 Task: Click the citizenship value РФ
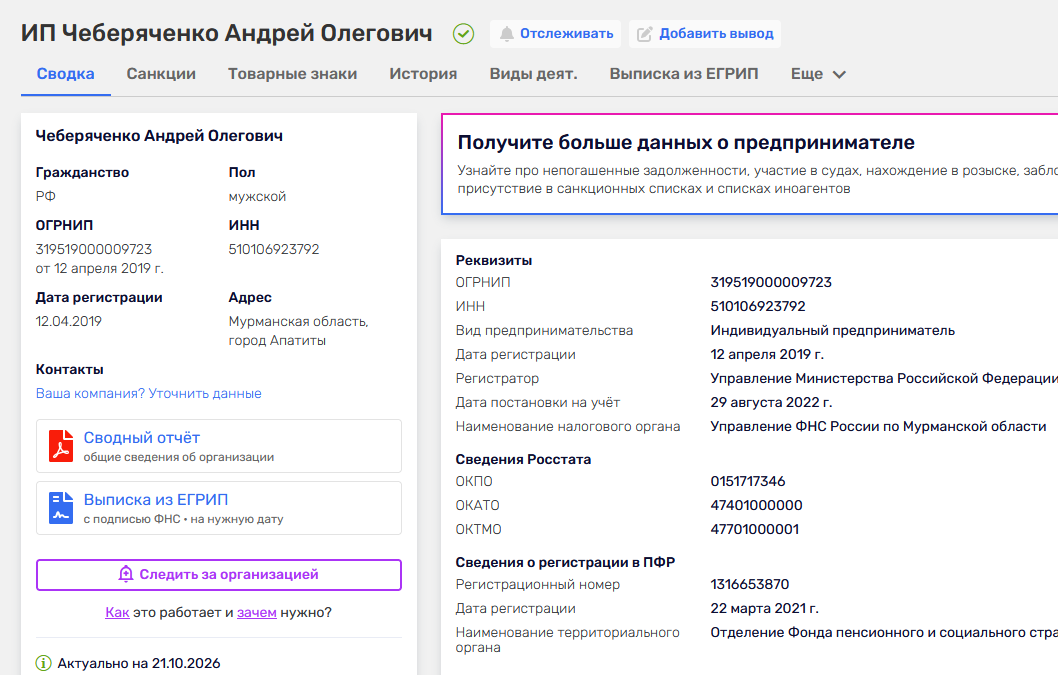click(46, 196)
